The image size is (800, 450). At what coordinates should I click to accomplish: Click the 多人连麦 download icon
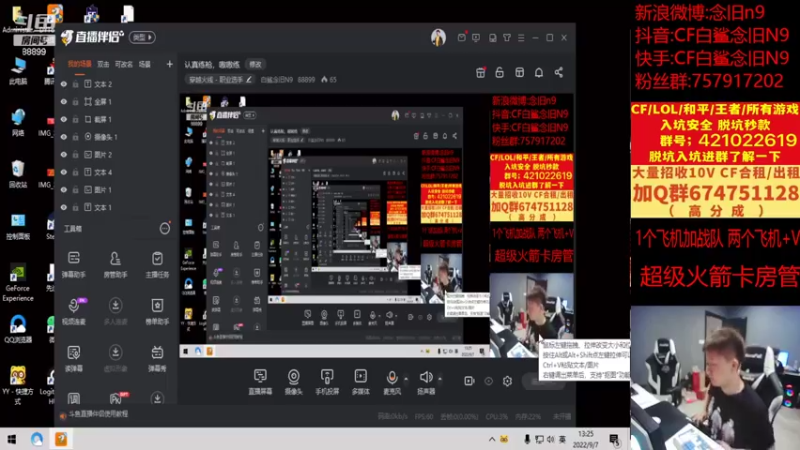click(115, 305)
